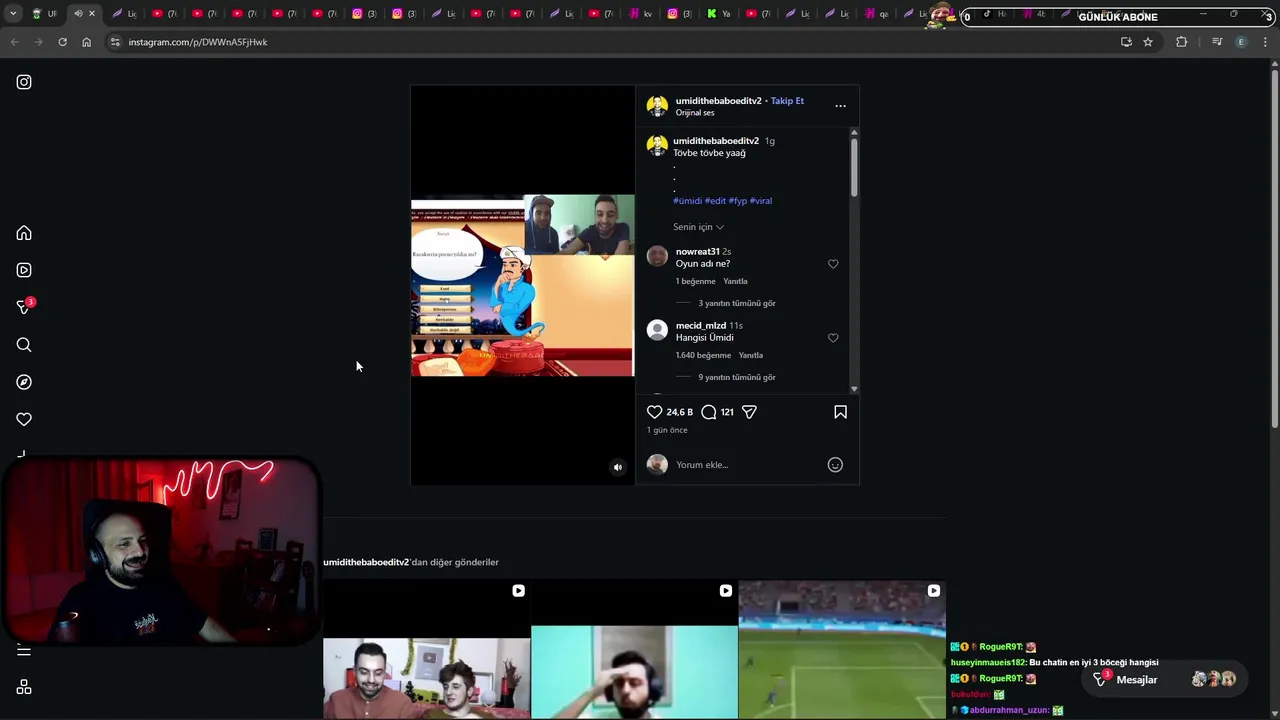View post likes count 24,6 B
Viewport: 1280px width, 720px height.
[x=679, y=412]
